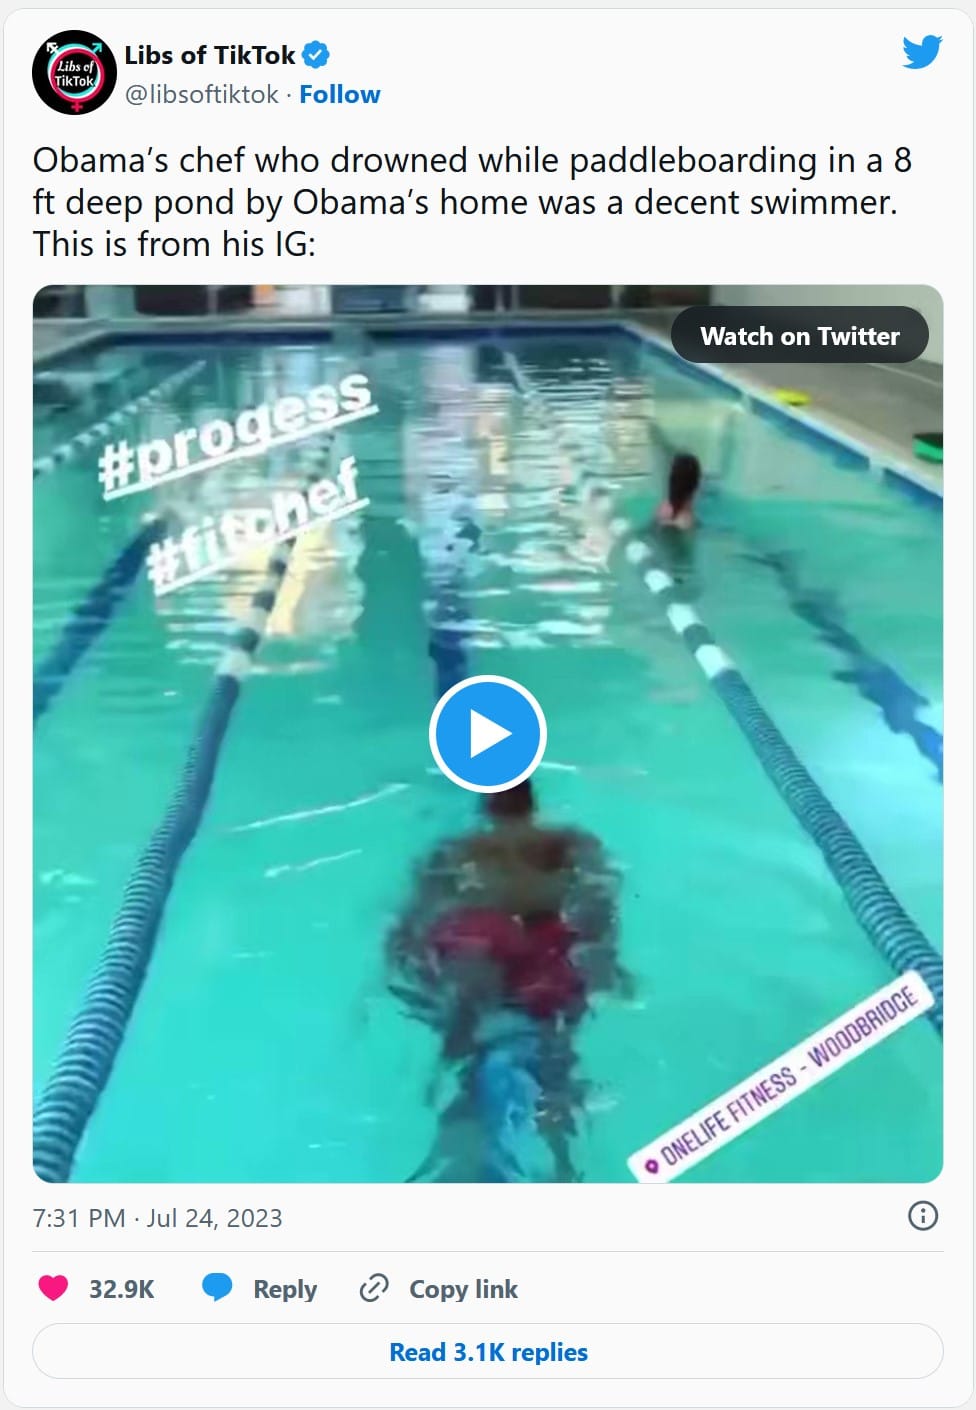Click the 32.9K likes count
The image size is (976, 1410).
122,1289
